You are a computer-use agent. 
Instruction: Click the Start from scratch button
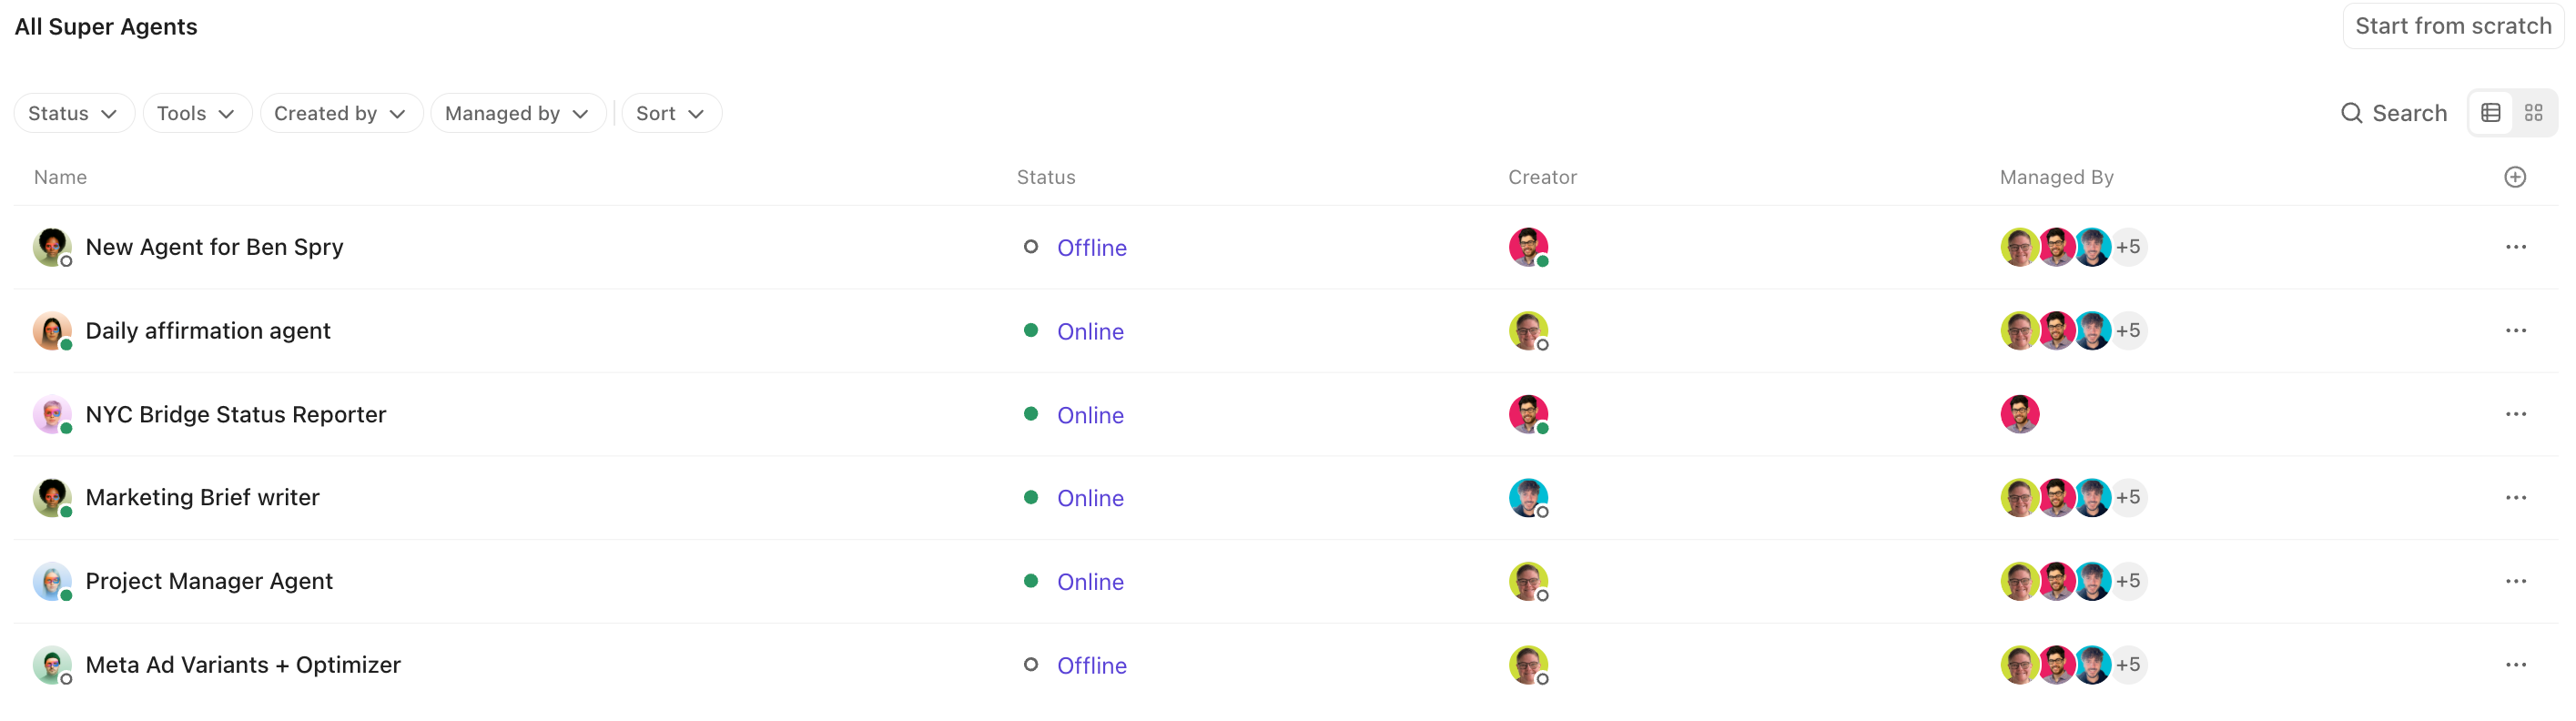coord(2452,25)
